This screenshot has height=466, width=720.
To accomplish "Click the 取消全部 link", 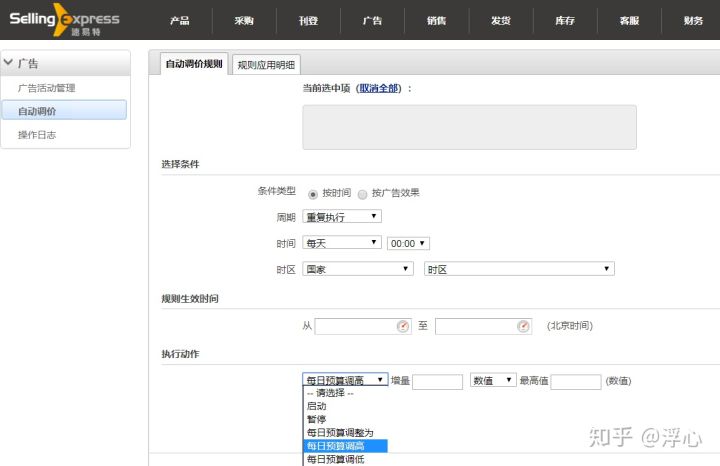I will 380,88.
